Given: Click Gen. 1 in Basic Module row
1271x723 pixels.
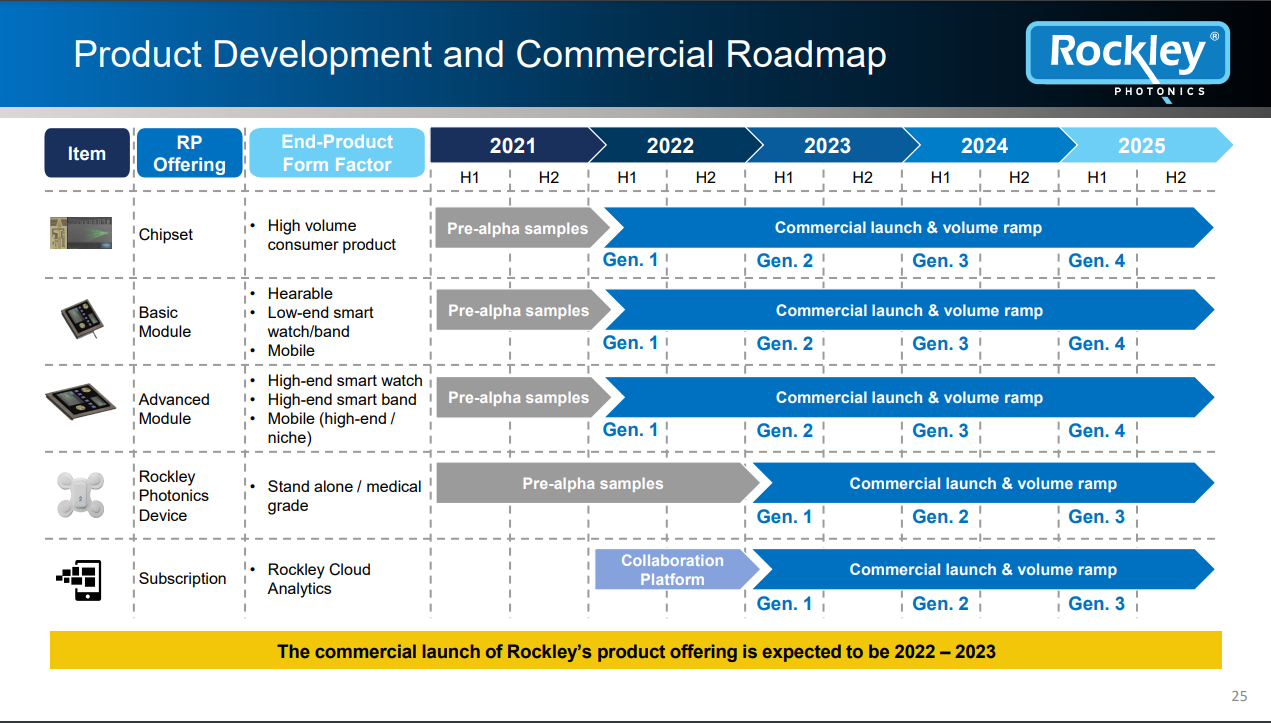Looking at the screenshot, I should click(631, 342).
